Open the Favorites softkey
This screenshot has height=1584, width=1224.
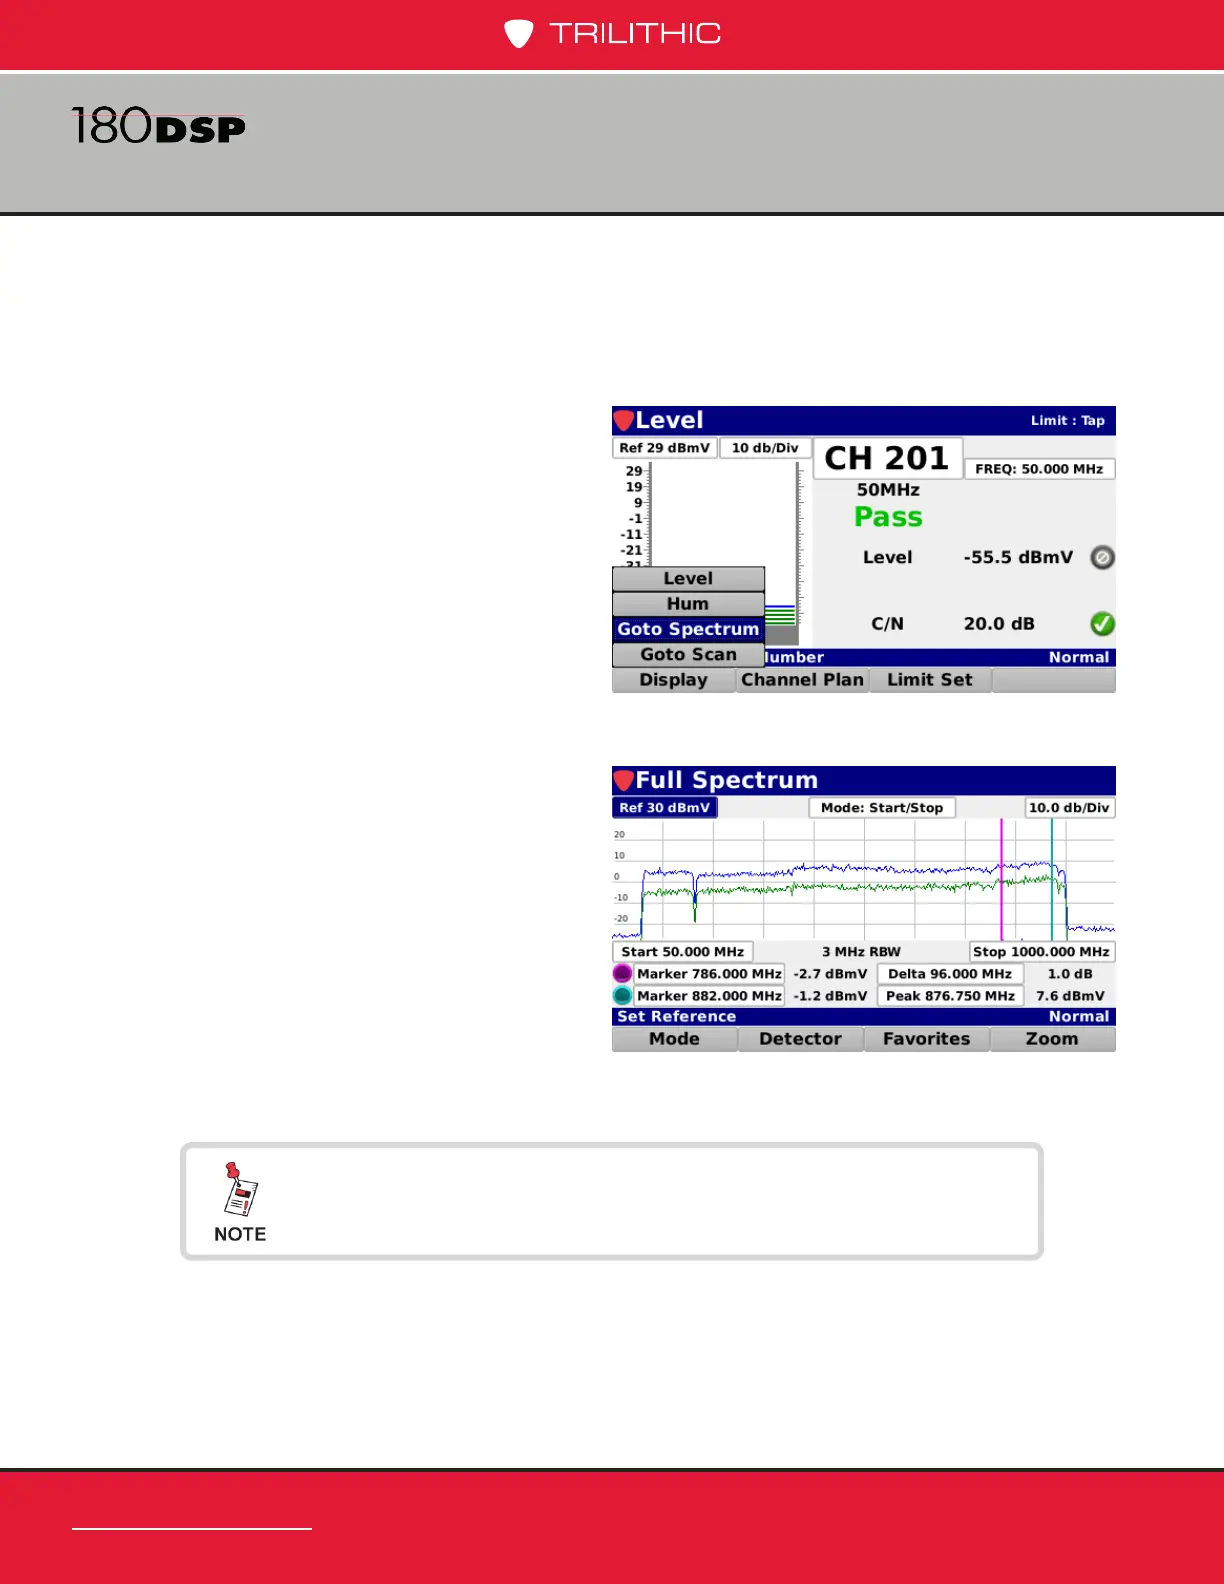coord(926,1039)
